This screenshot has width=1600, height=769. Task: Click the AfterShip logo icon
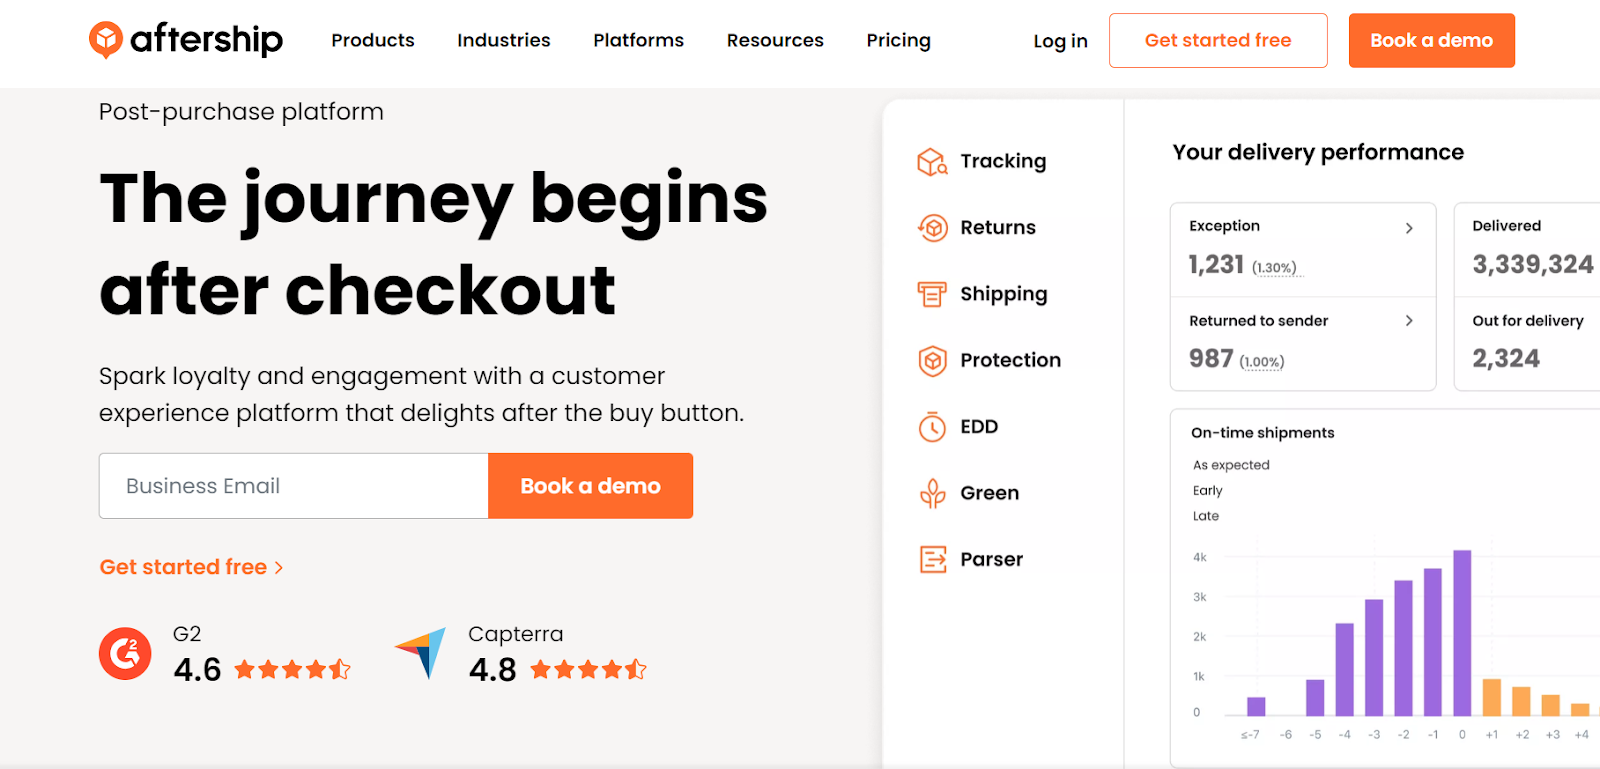click(106, 40)
